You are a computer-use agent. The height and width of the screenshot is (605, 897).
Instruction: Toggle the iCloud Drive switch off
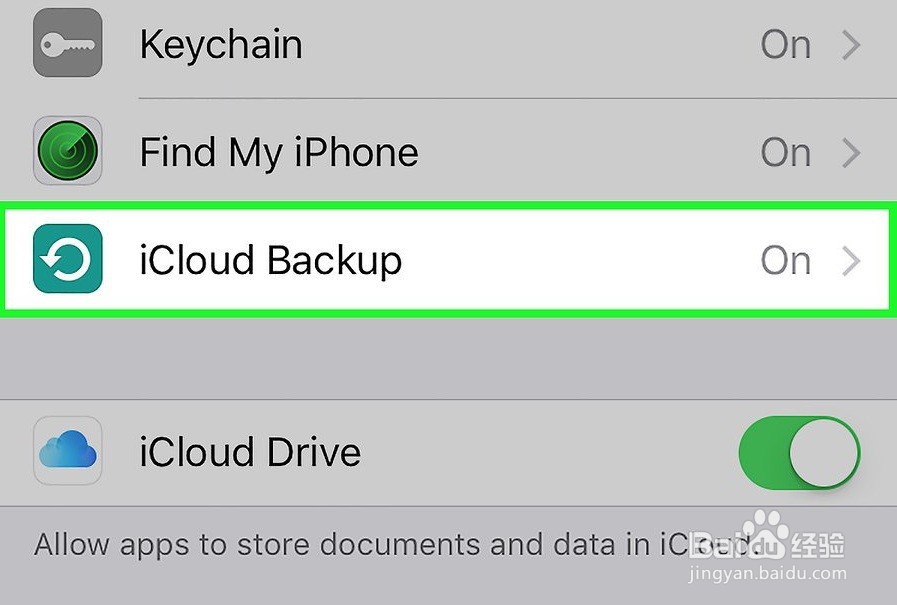tap(798, 453)
